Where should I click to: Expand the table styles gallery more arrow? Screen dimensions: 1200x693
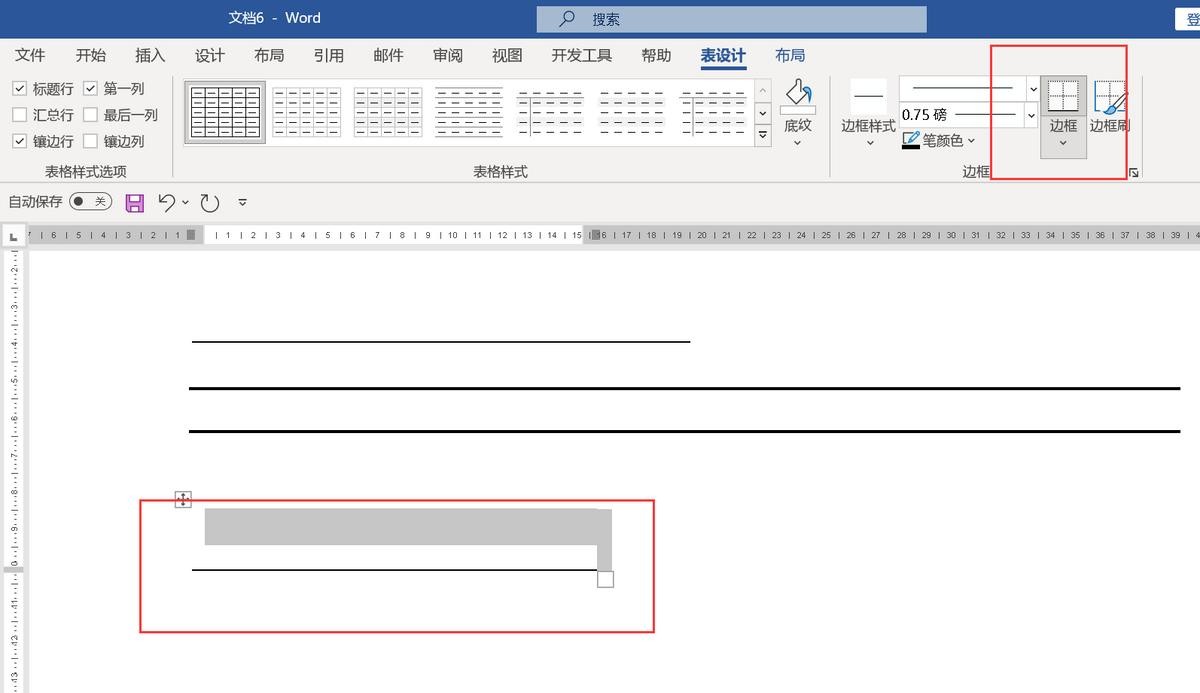[x=763, y=135]
